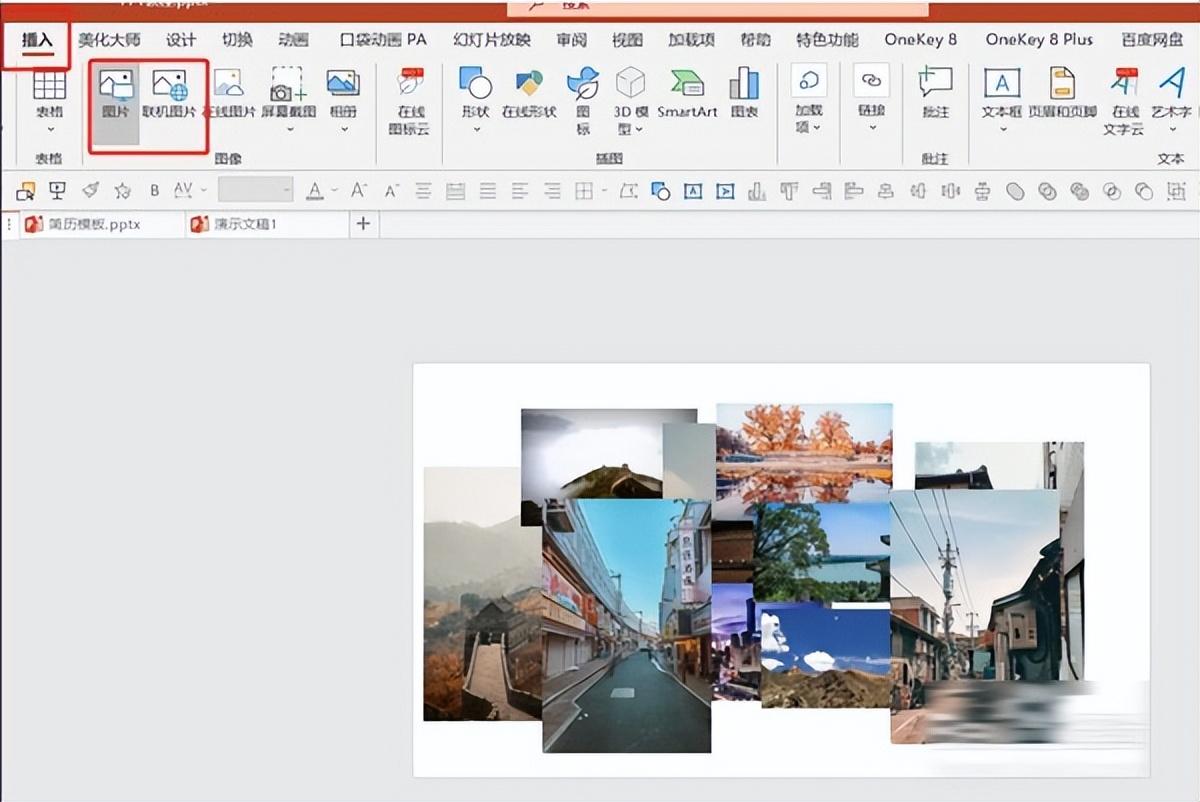Switch to the 设计 Design ribbon tab

181,40
